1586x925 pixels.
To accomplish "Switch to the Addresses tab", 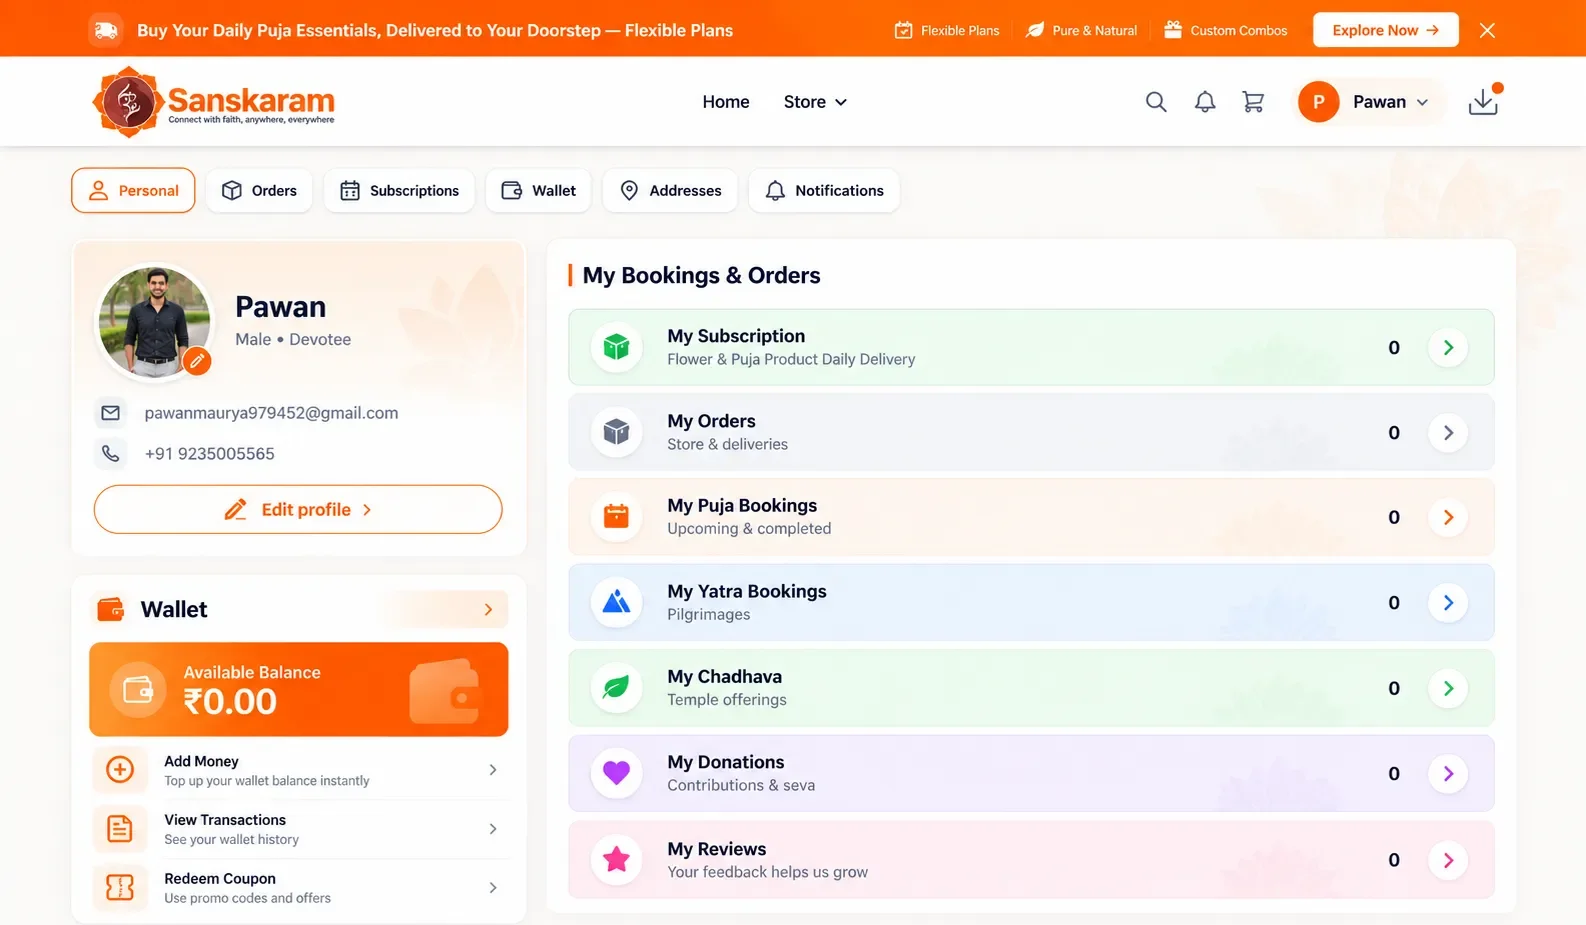I will pyautogui.click(x=670, y=190).
